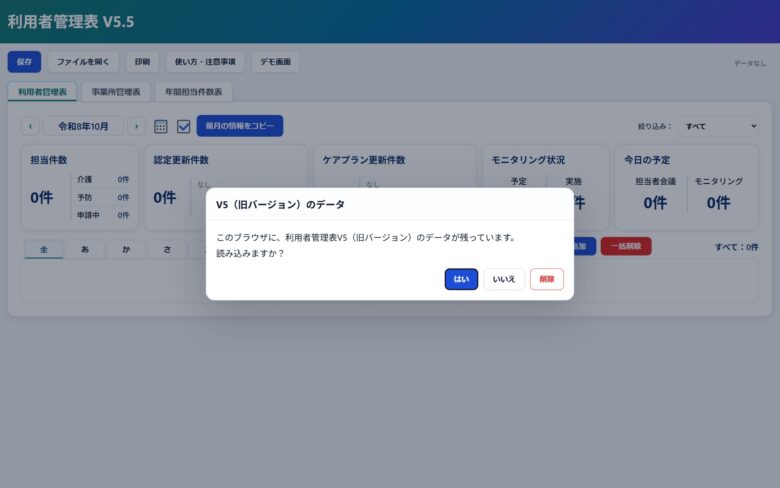The height and width of the screenshot is (488, 780).
Task: Go to the previous month arrow
Action: (30, 126)
